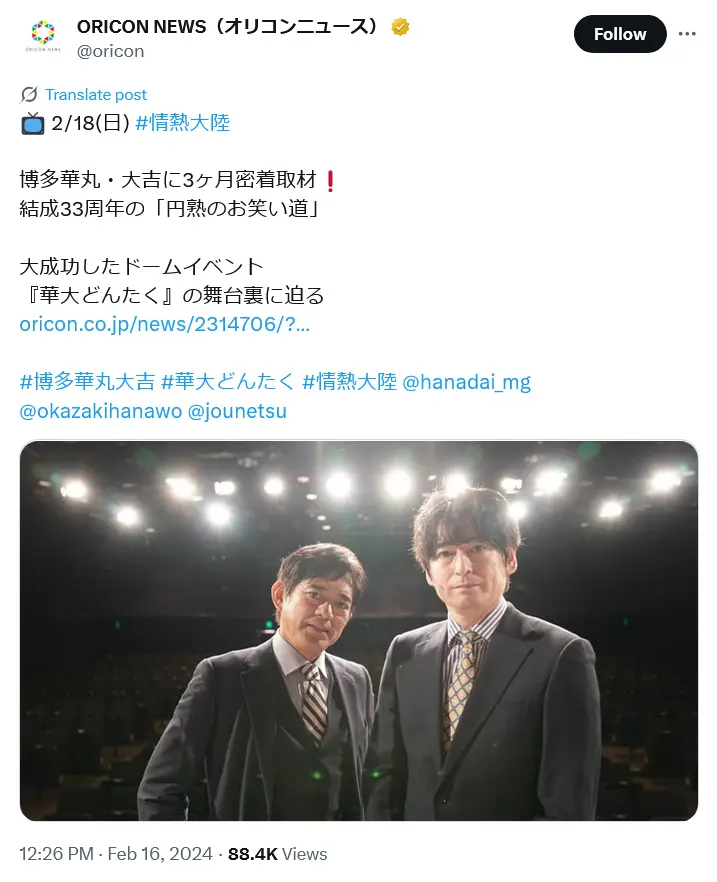Click the 12:26 PM Feb 16, 2024 timestamp
717x882 pixels.
(116, 853)
